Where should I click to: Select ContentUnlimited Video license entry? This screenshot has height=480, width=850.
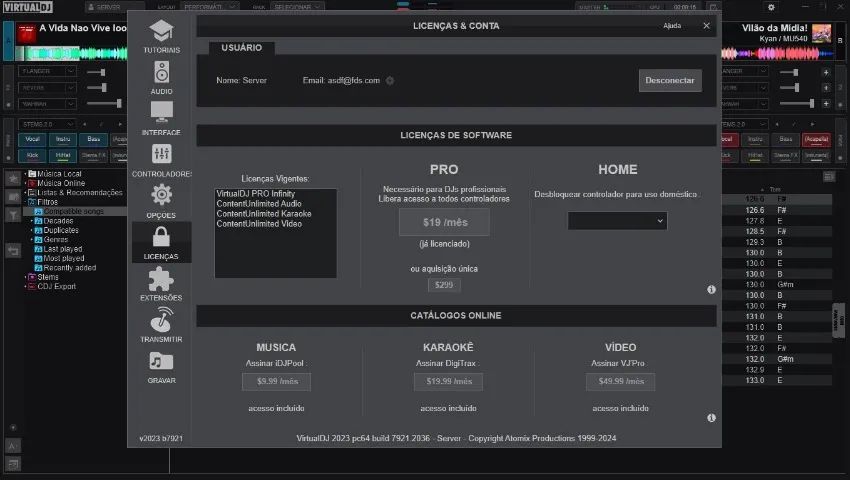(x=259, y=223)
